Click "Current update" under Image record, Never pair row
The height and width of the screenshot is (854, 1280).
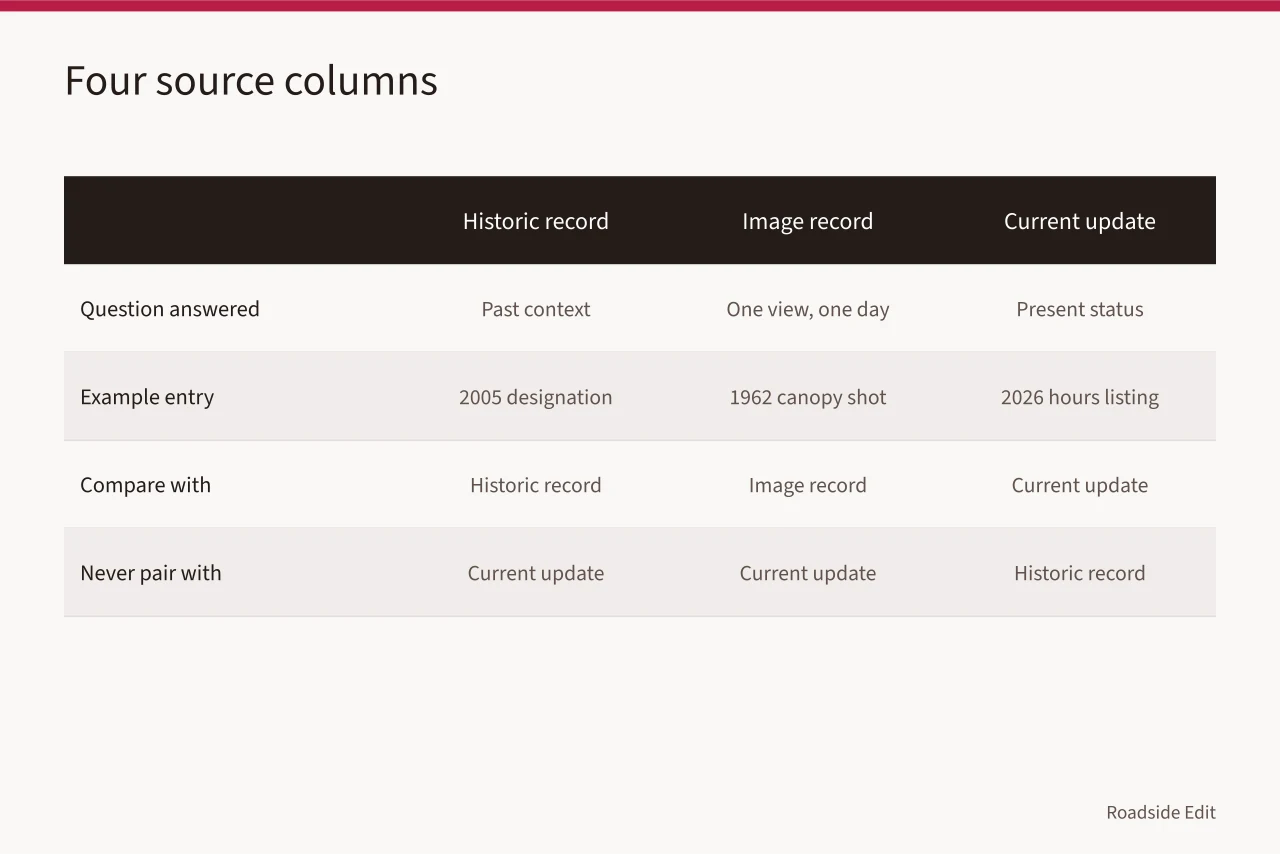[808, 573]
